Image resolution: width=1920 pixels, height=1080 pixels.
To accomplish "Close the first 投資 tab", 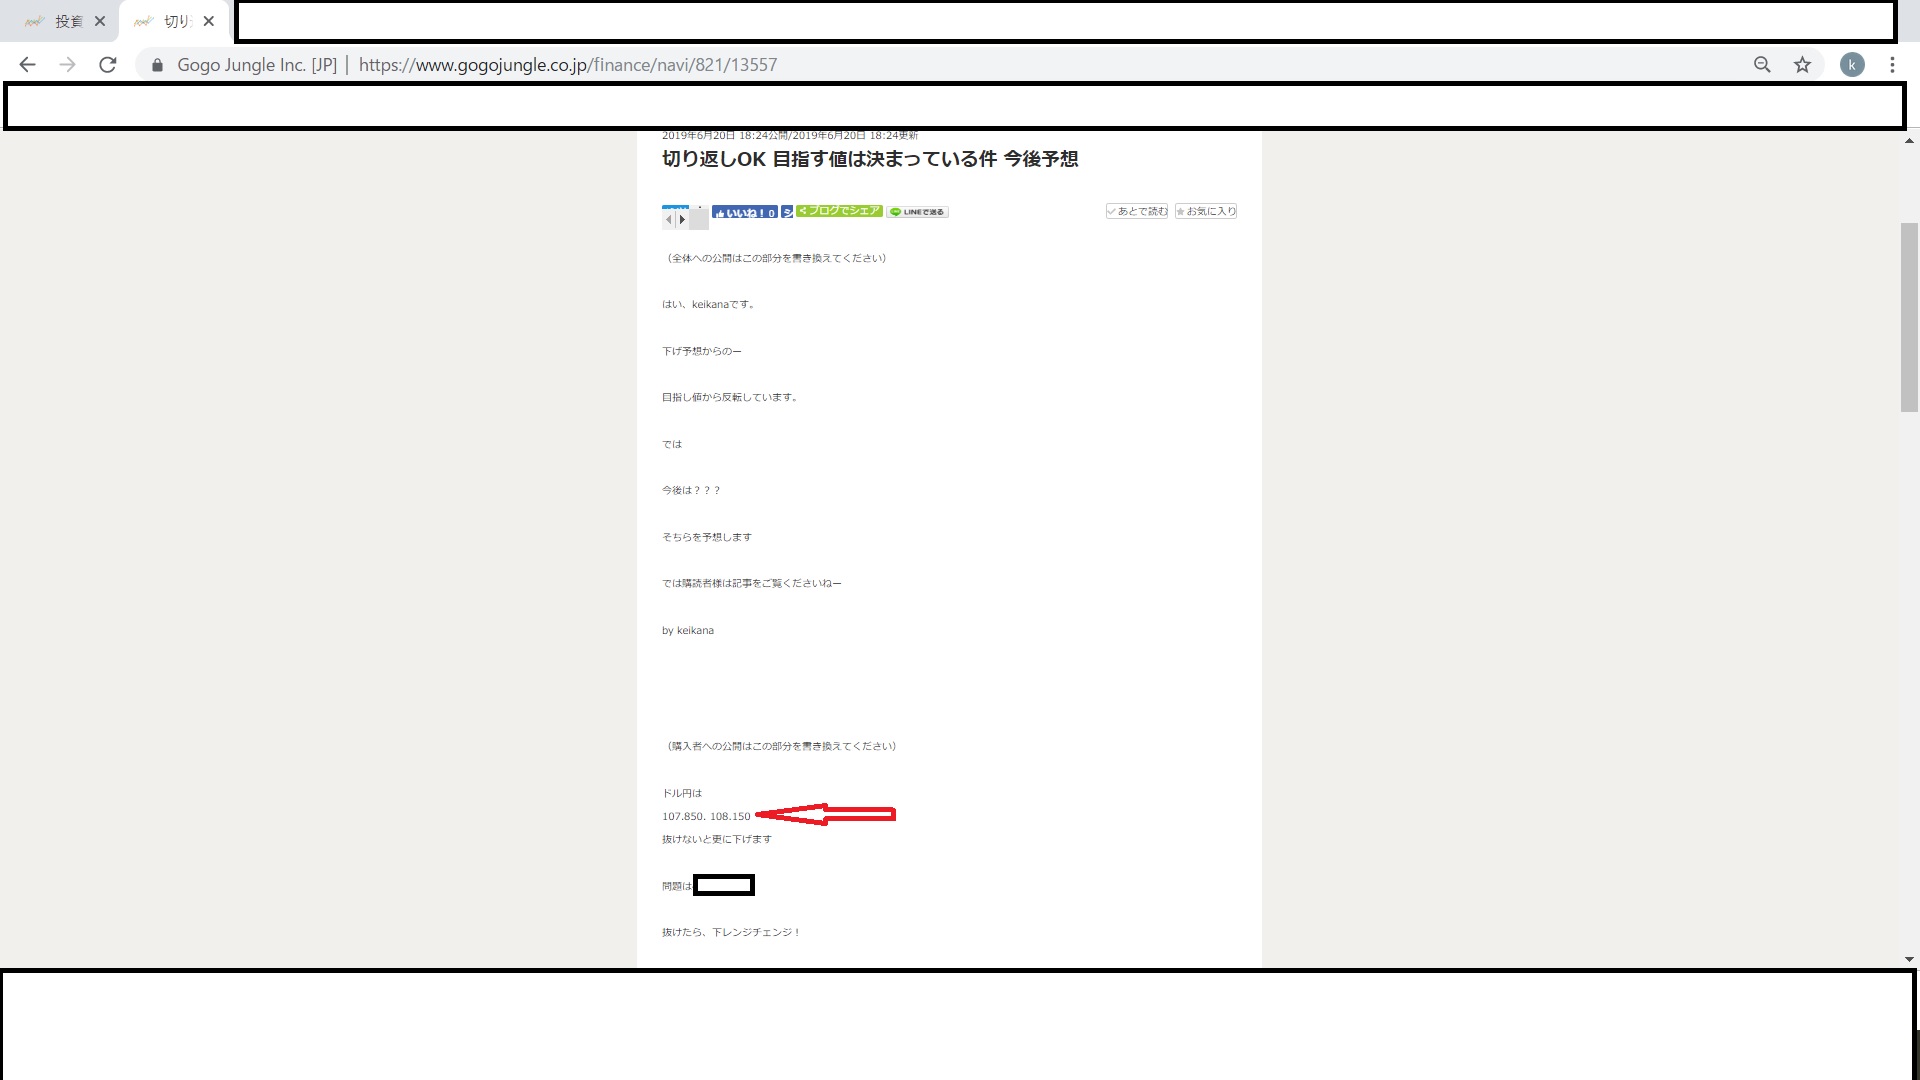I will (100, 21).
